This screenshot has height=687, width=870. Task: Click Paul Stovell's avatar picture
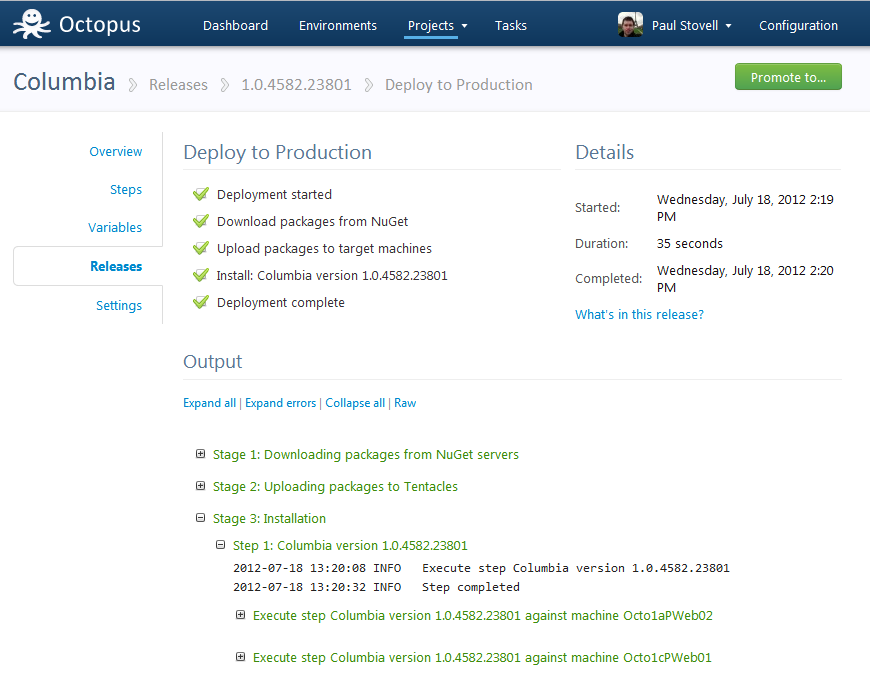(x=629, y=24)
